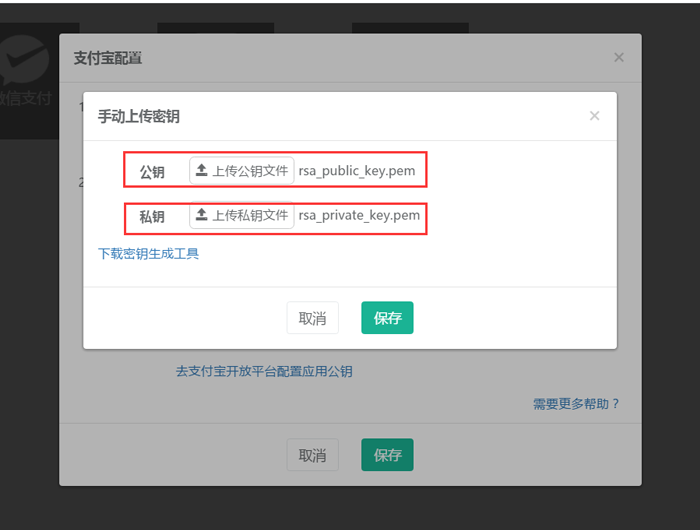Click the upload arrow icon for public key
The height and width of the screenshot is (530, 700).
click(x=202, y=171)
